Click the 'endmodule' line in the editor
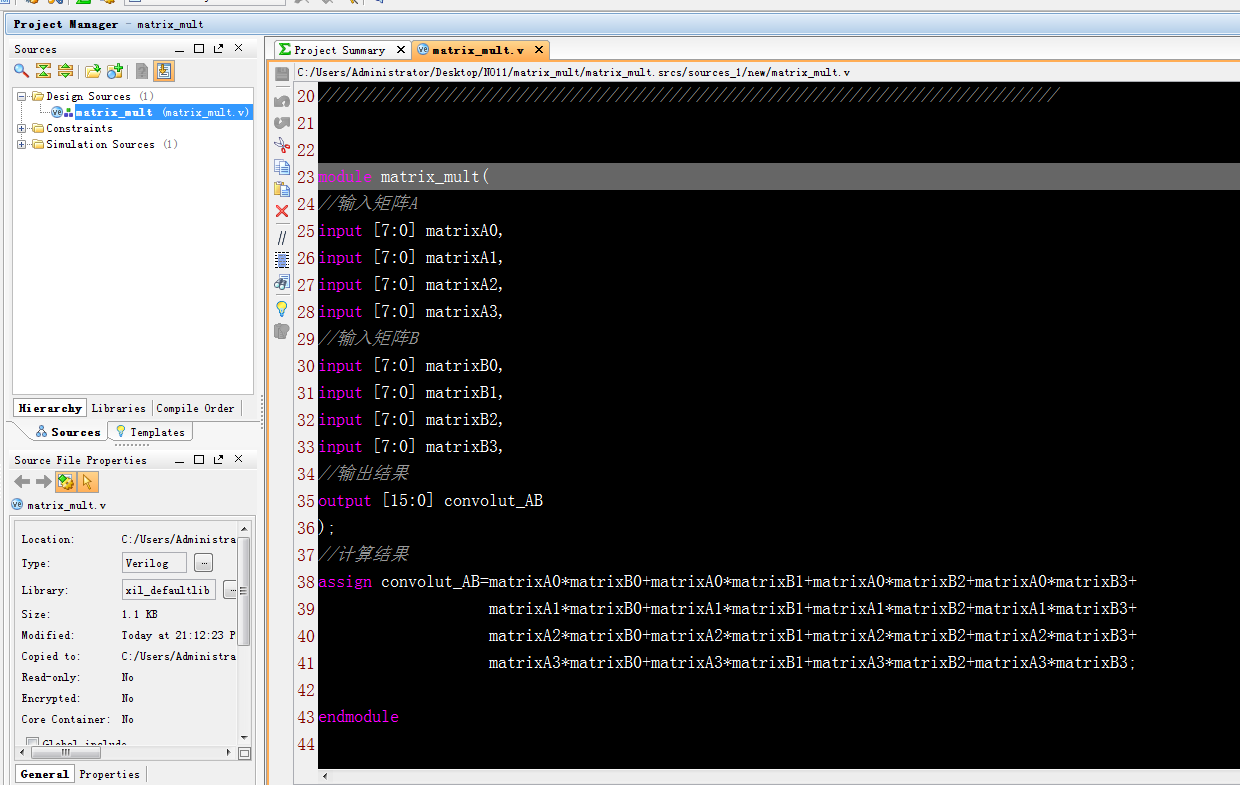 pyautogui.click(x=359, y=717)
